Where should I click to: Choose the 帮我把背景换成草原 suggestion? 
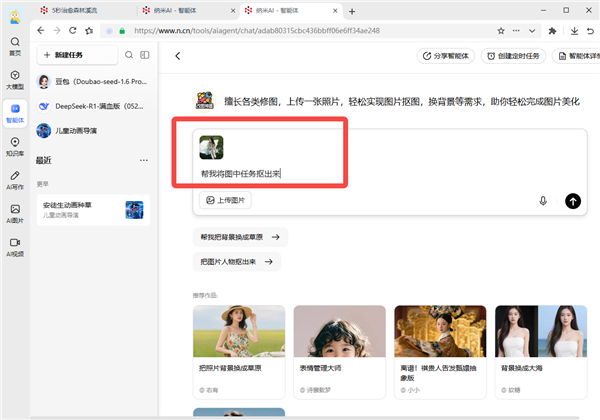point(240,237)
